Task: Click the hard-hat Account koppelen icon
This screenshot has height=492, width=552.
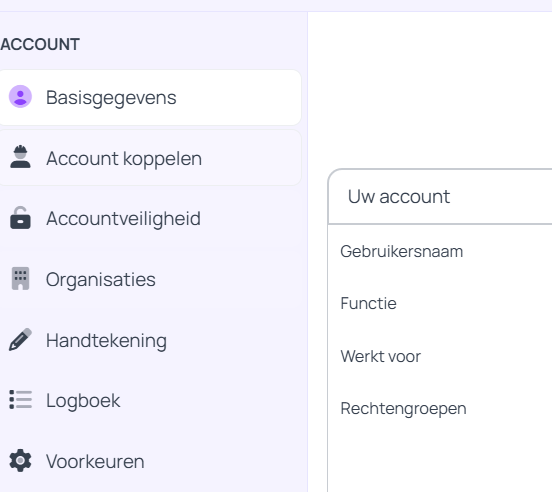Action: [20, 157]
